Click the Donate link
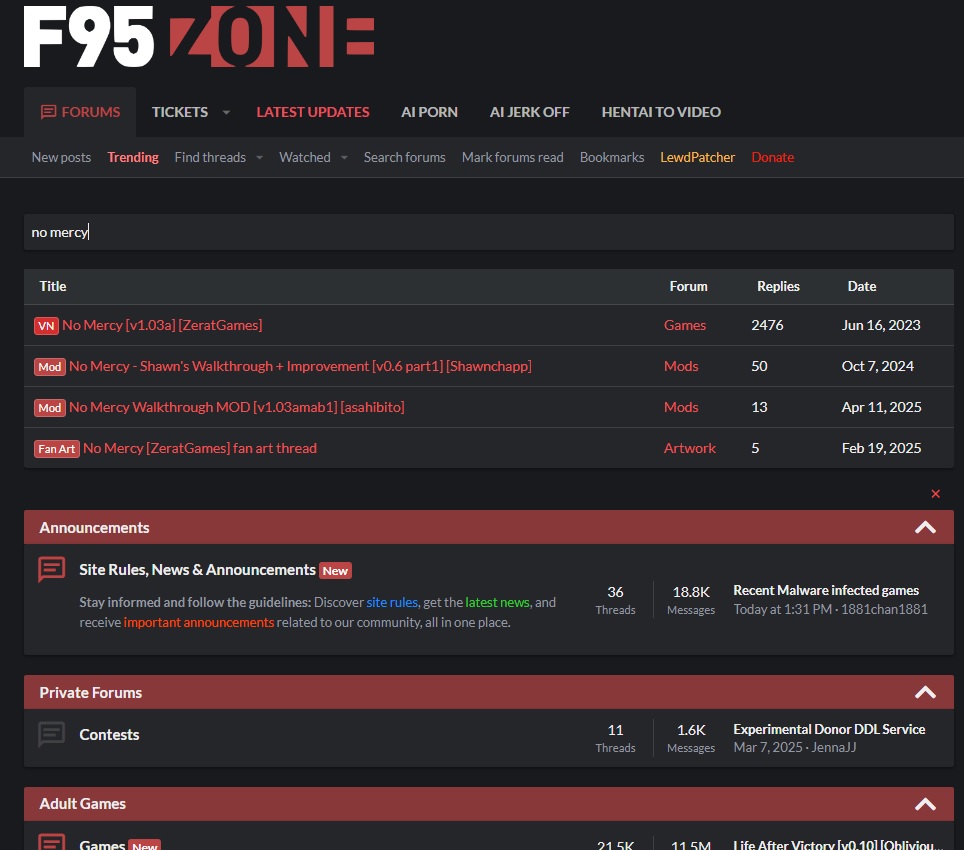Image resolution: width=964 pixels, height=850 pixels. click(773, 157)
